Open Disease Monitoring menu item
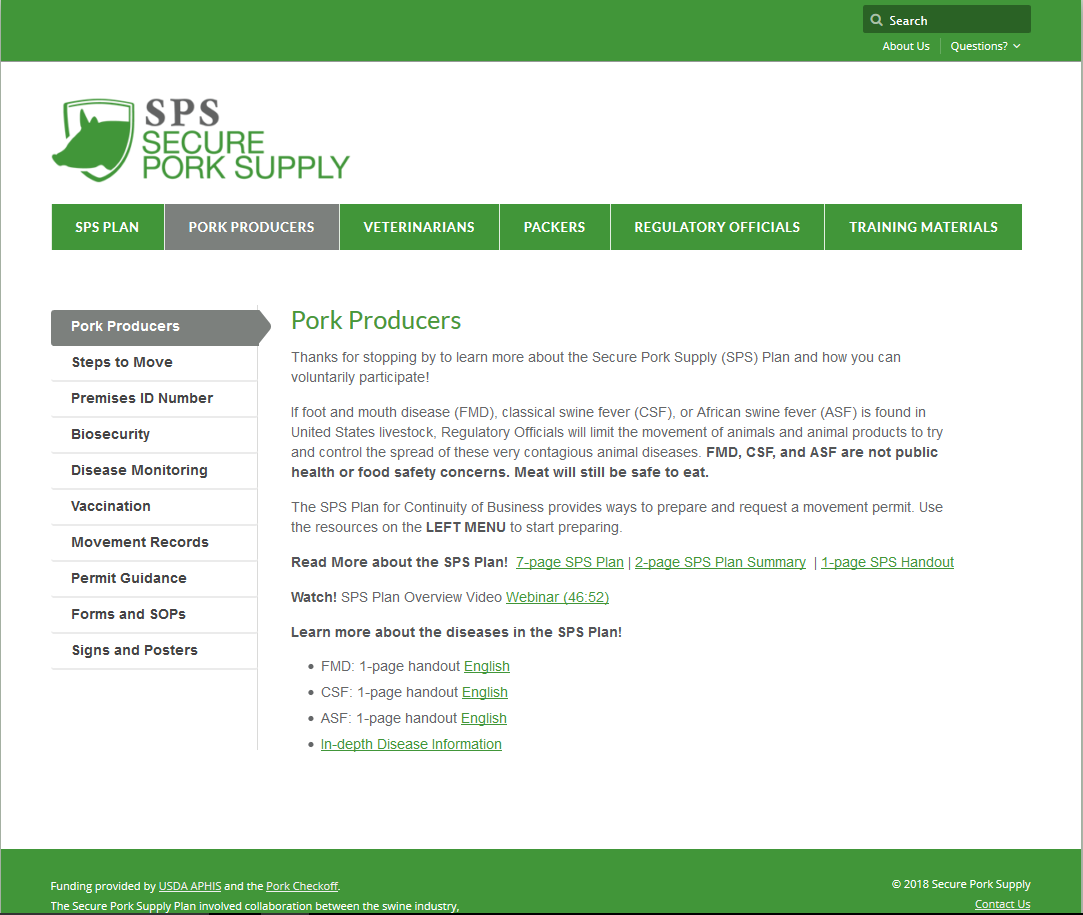 click(x=155, y=470)
